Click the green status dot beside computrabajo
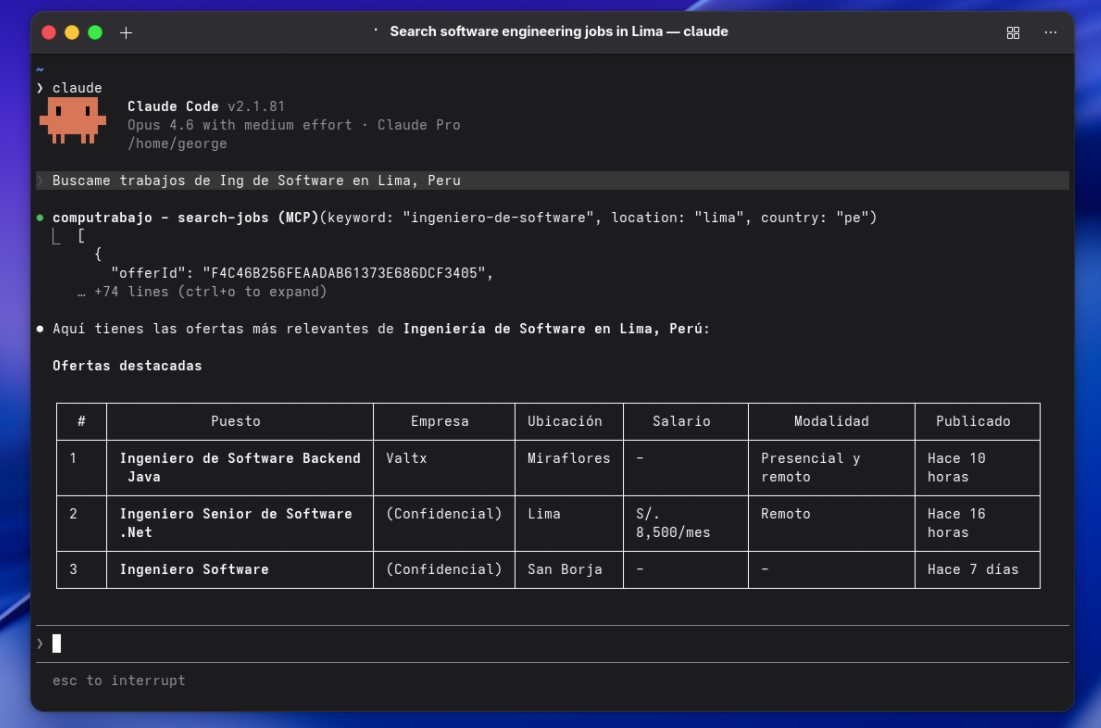 (40, 217)
